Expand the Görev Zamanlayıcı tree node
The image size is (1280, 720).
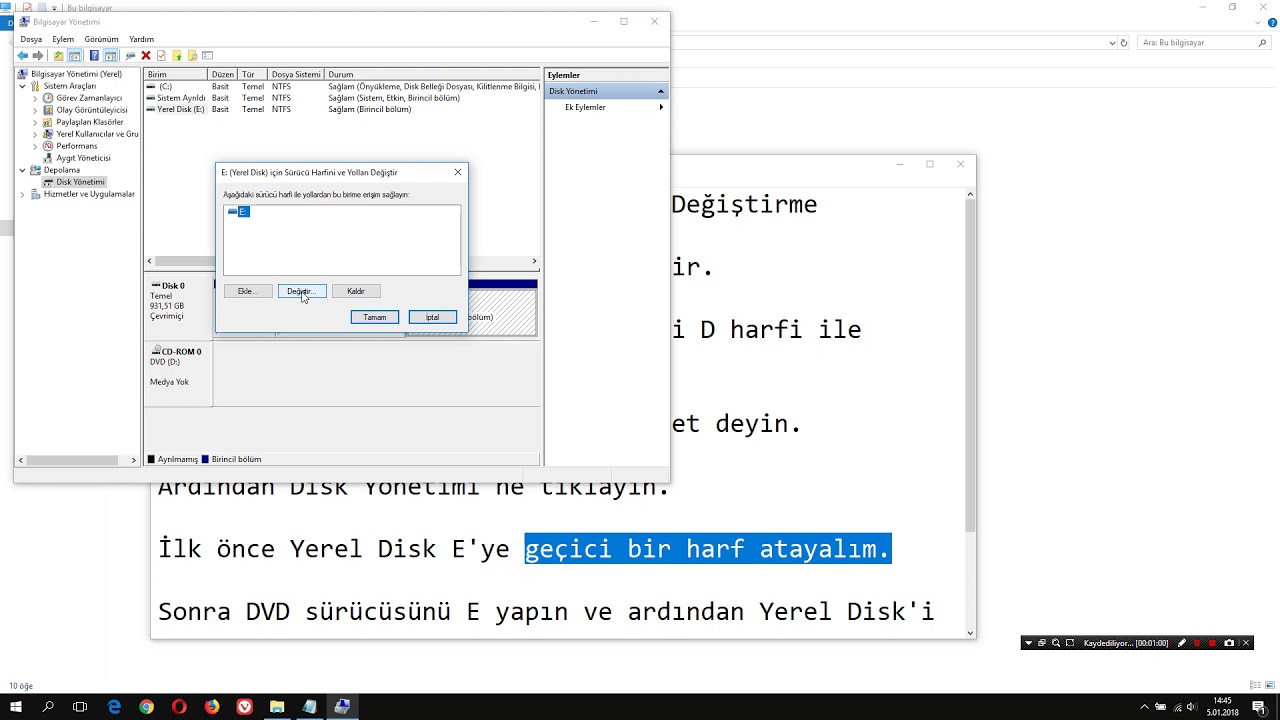click(x=35, y=98)
